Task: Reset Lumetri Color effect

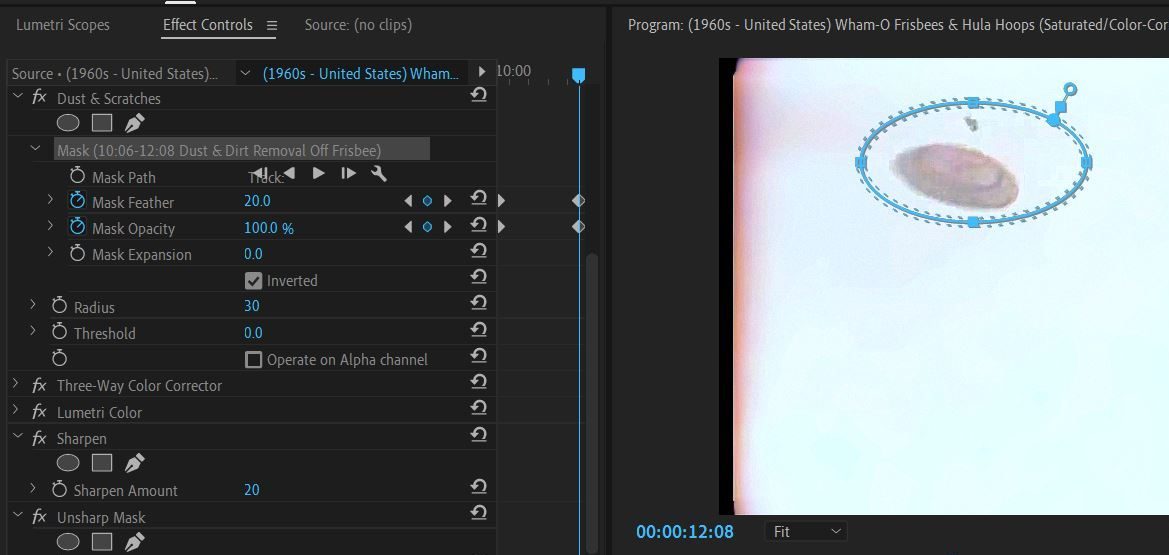Action: [x=479, y=409]
